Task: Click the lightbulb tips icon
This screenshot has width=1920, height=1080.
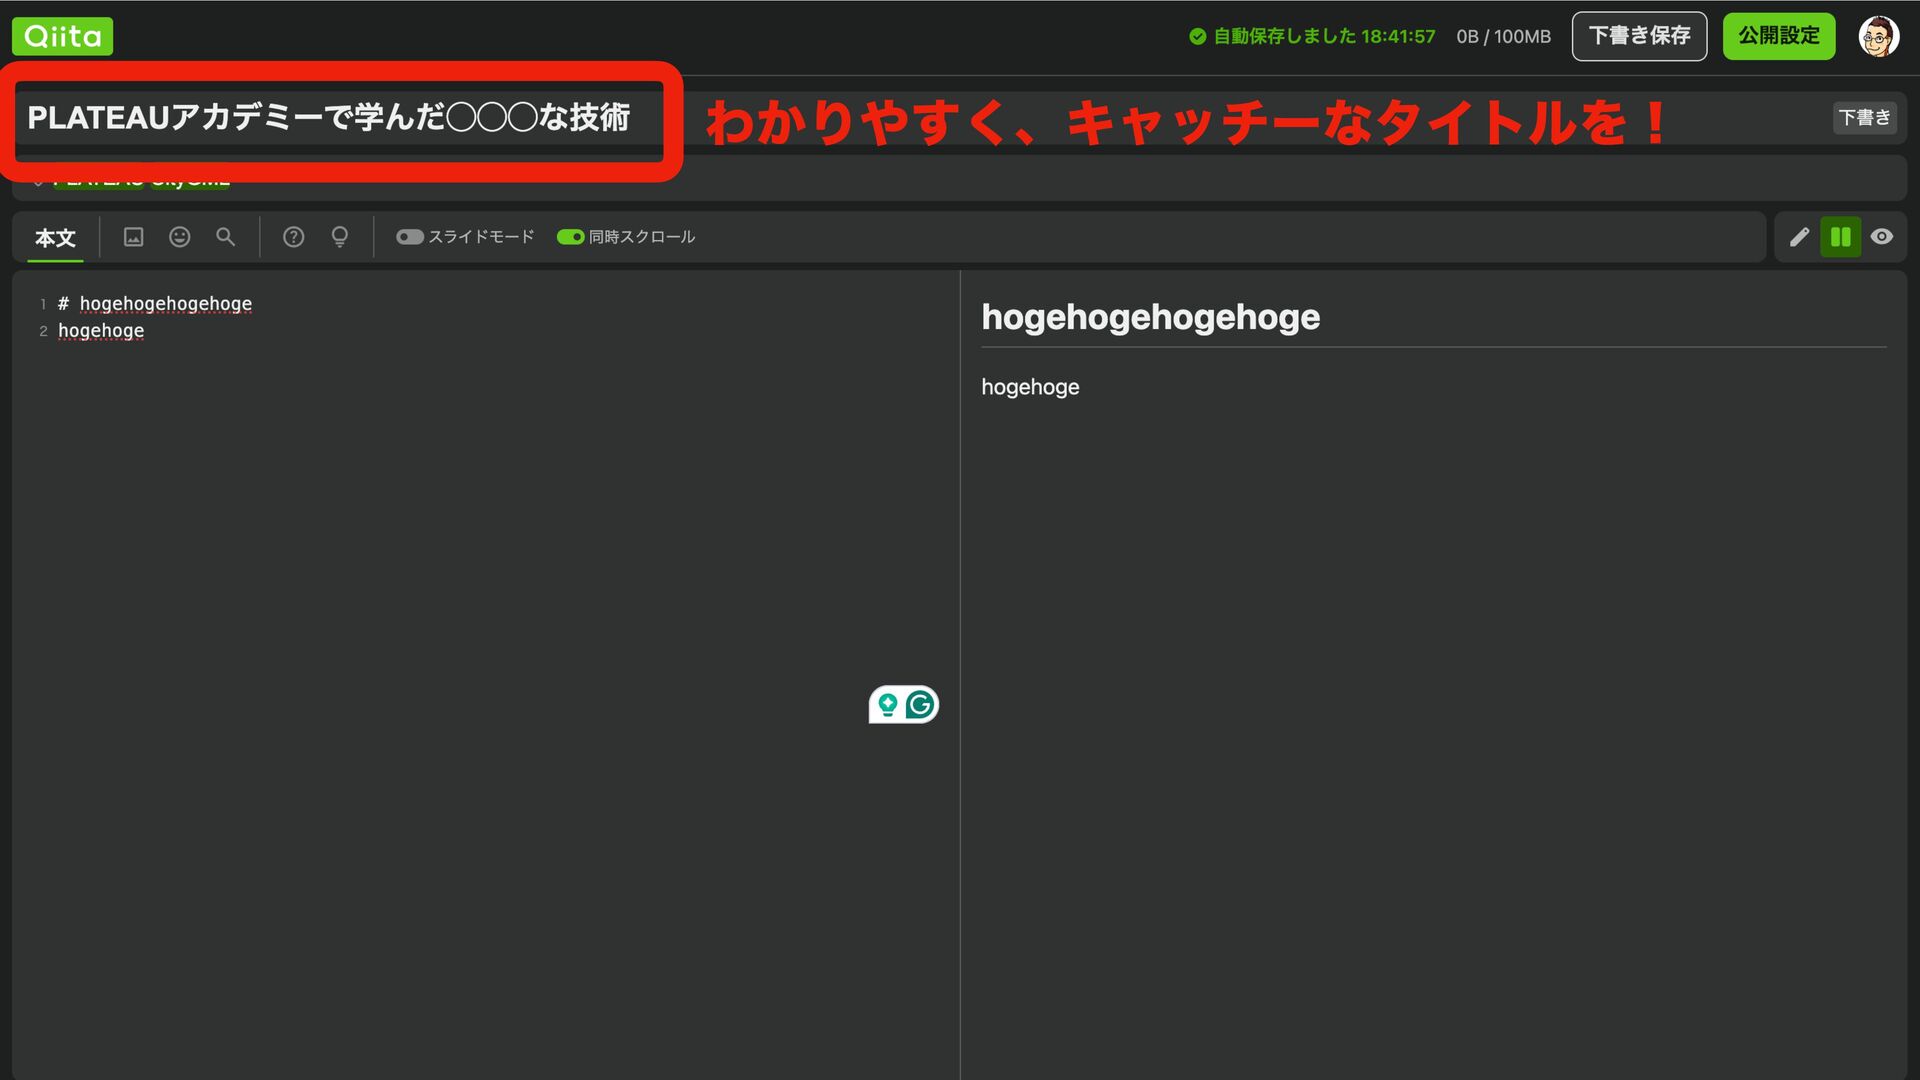Action: [x=340, y=237]
